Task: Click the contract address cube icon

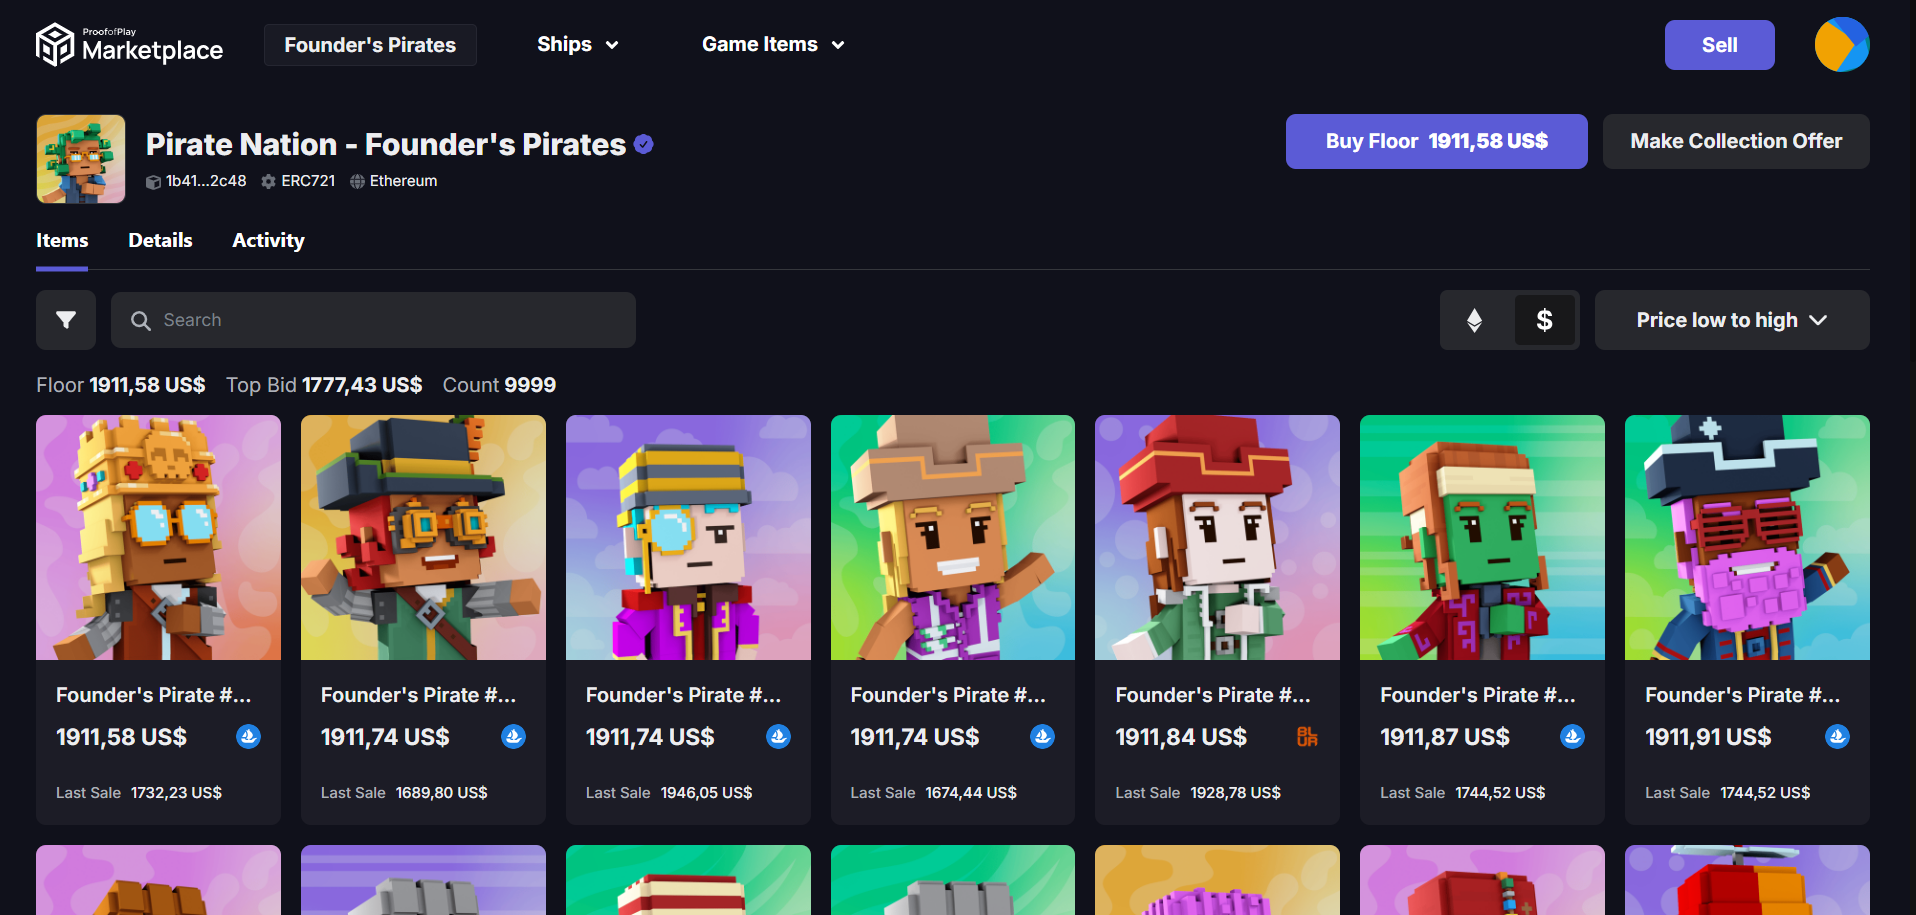Action: tap(153, 182)
